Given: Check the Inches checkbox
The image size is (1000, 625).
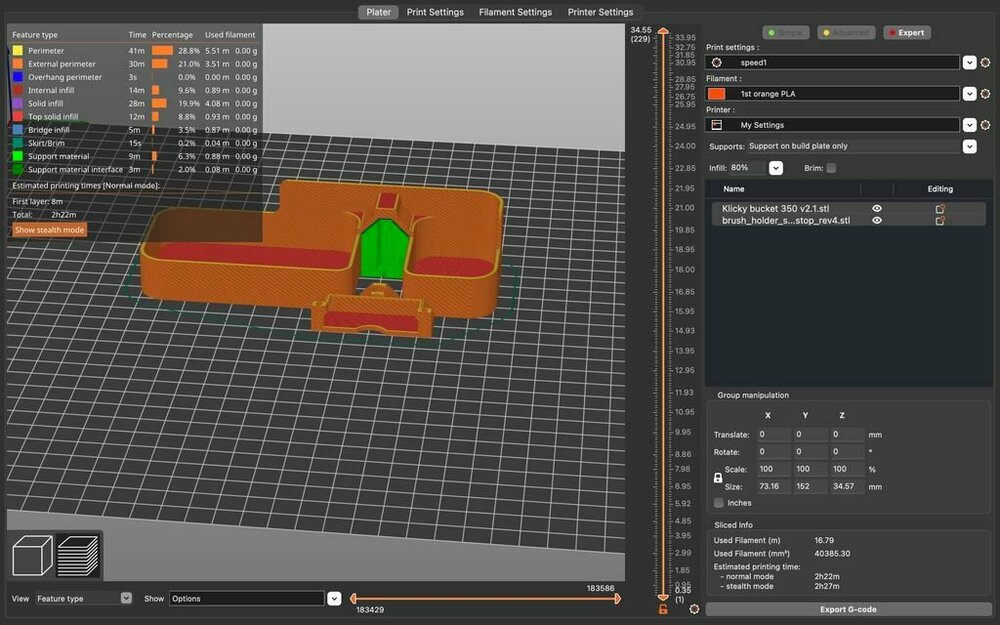Looking at the screenshot, I should click(x=719, y=503).
